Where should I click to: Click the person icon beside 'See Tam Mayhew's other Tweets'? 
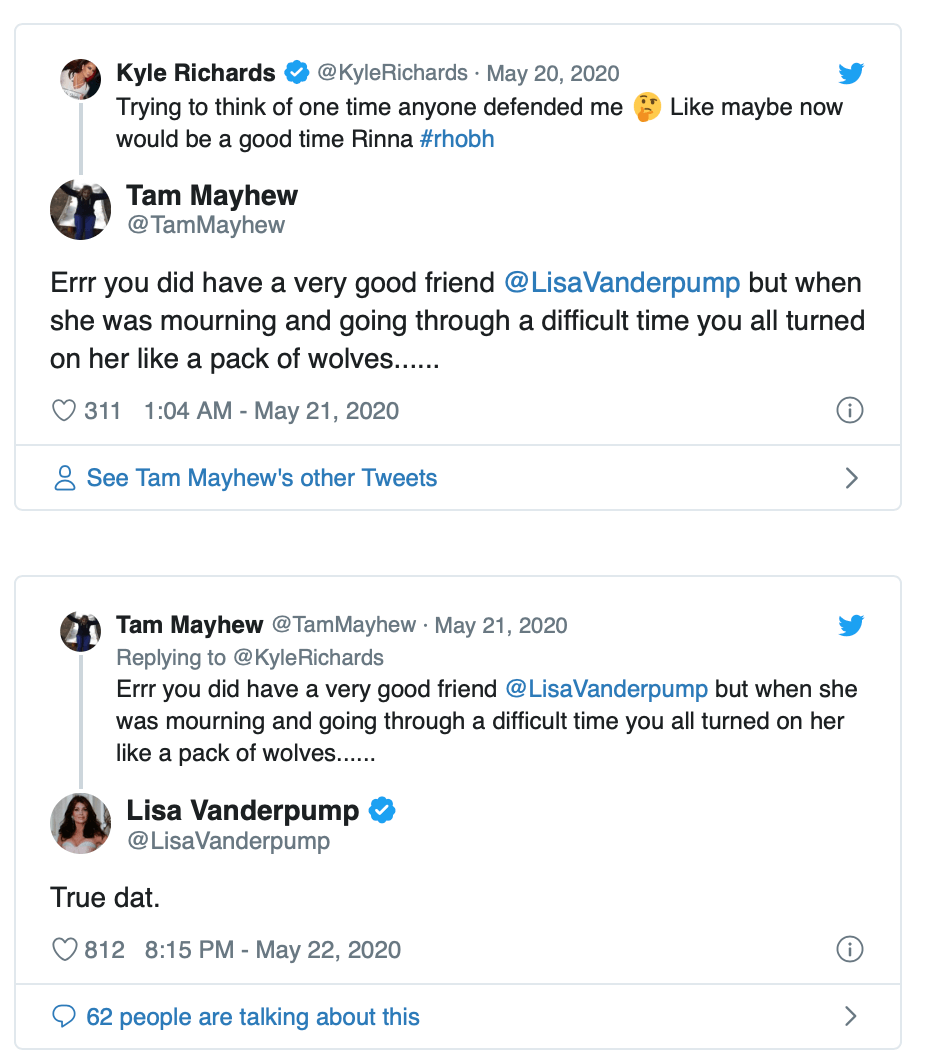coord(65,478)
